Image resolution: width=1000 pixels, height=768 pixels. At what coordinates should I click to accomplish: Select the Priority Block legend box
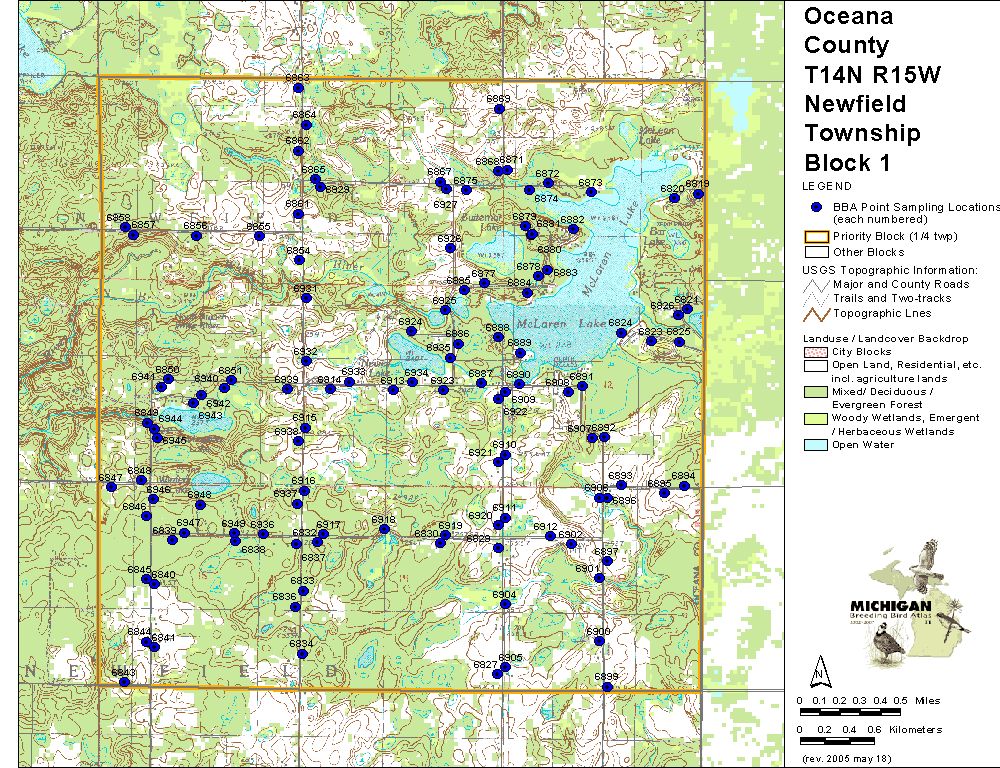coord(816,237)
